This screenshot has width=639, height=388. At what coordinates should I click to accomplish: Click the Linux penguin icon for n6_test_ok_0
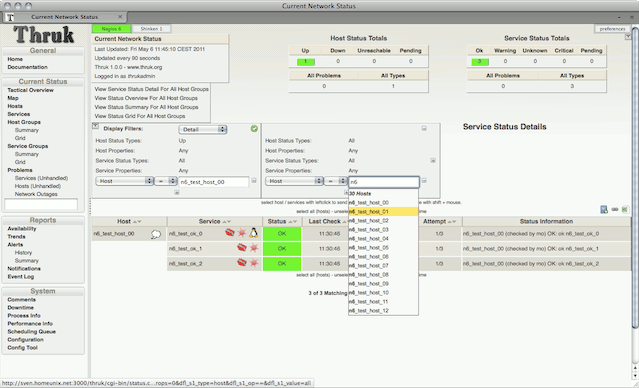(x=254, y=233)
